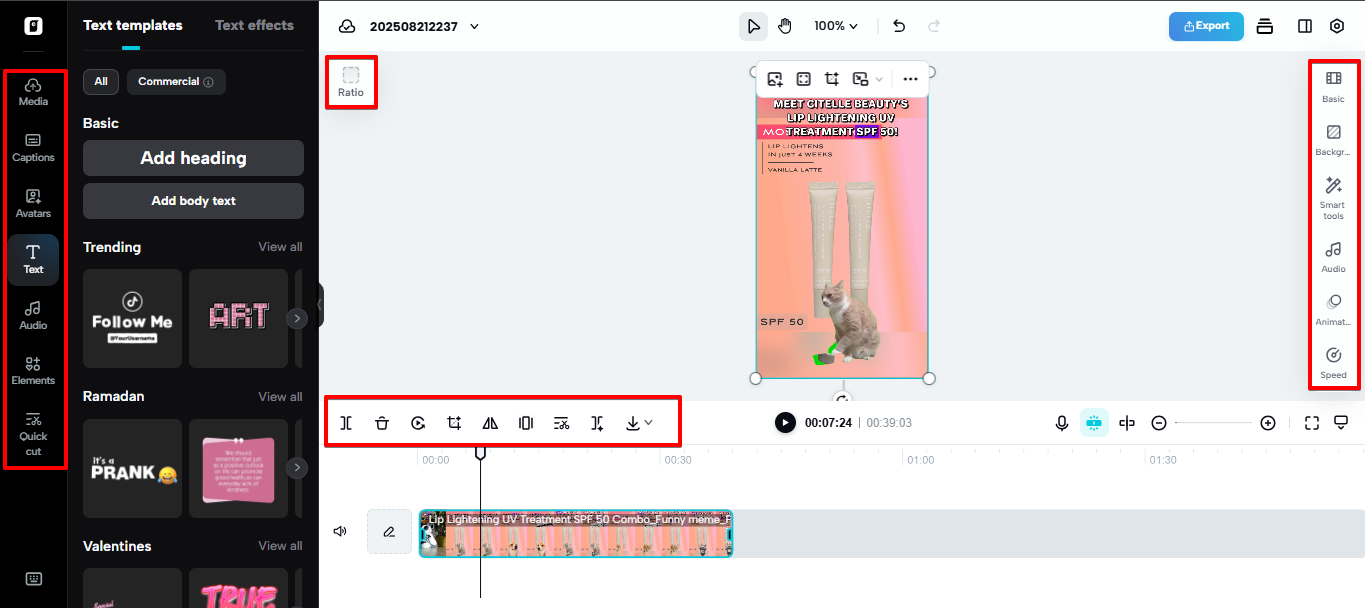
Task: Zoom in the timeline with plus button
Action: tap(1268, 423)
